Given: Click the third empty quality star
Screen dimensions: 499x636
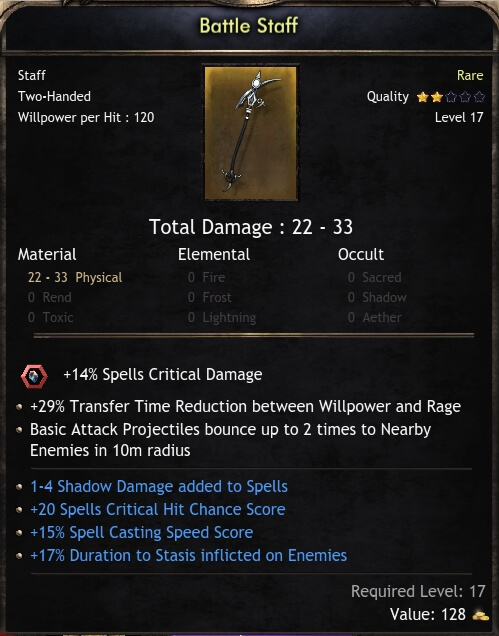Looking at the screenshot, I should click(x=451, y=97).
